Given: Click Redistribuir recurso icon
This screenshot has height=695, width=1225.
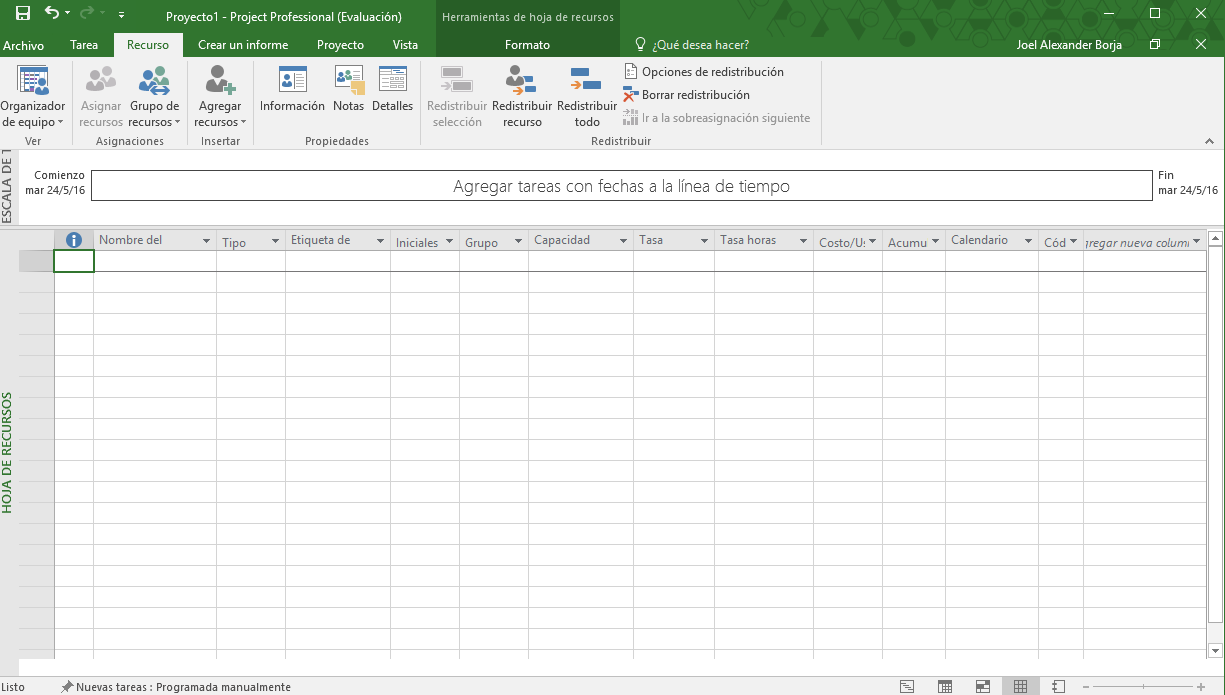Looking at the screenshot, I should tap(521, 82).
